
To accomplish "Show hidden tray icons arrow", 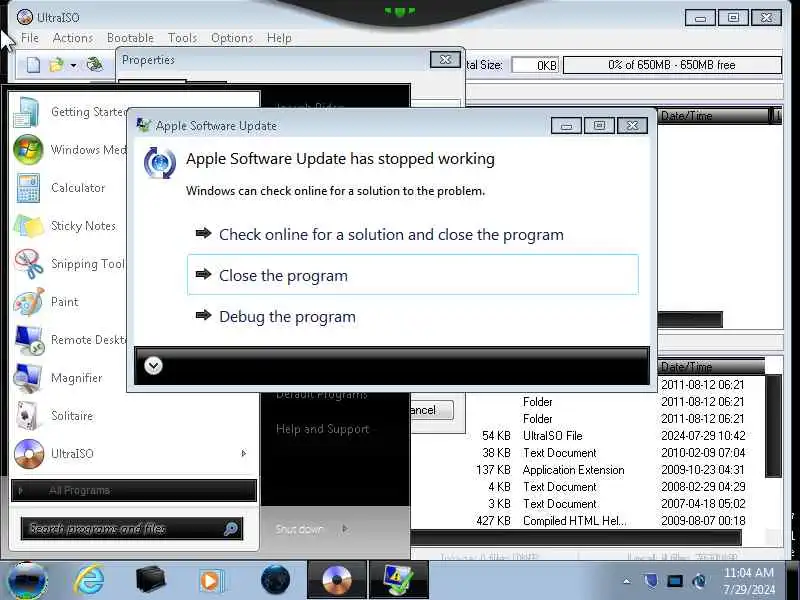I will click(627, 581).
